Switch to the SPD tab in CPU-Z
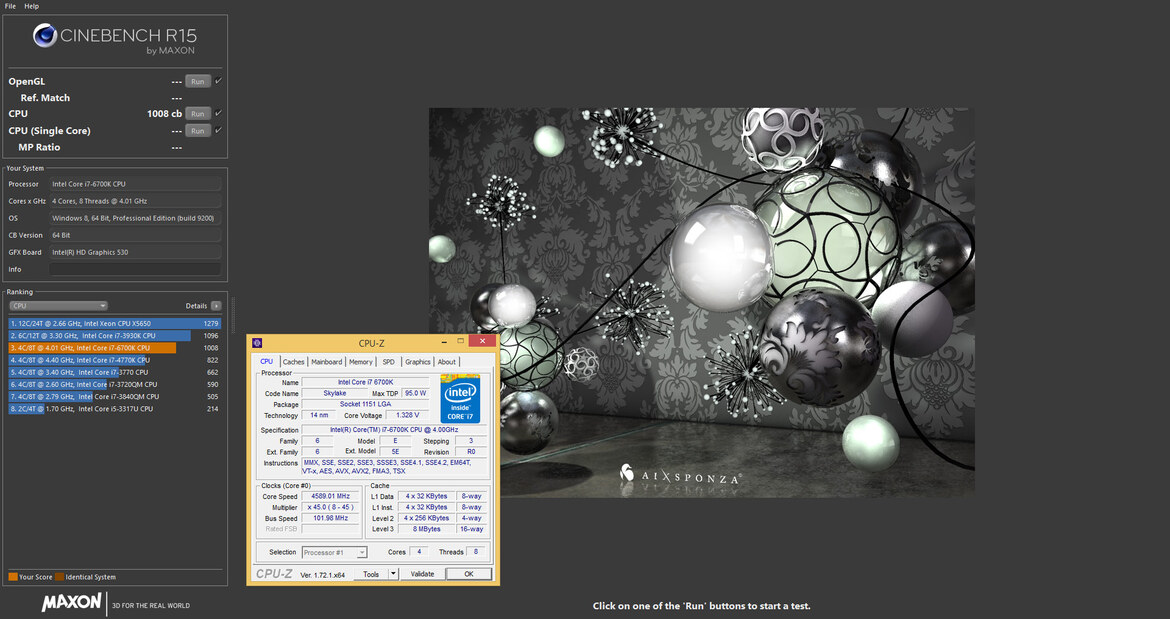This screenshot has width=1170, height=619. tap(389, 362)
